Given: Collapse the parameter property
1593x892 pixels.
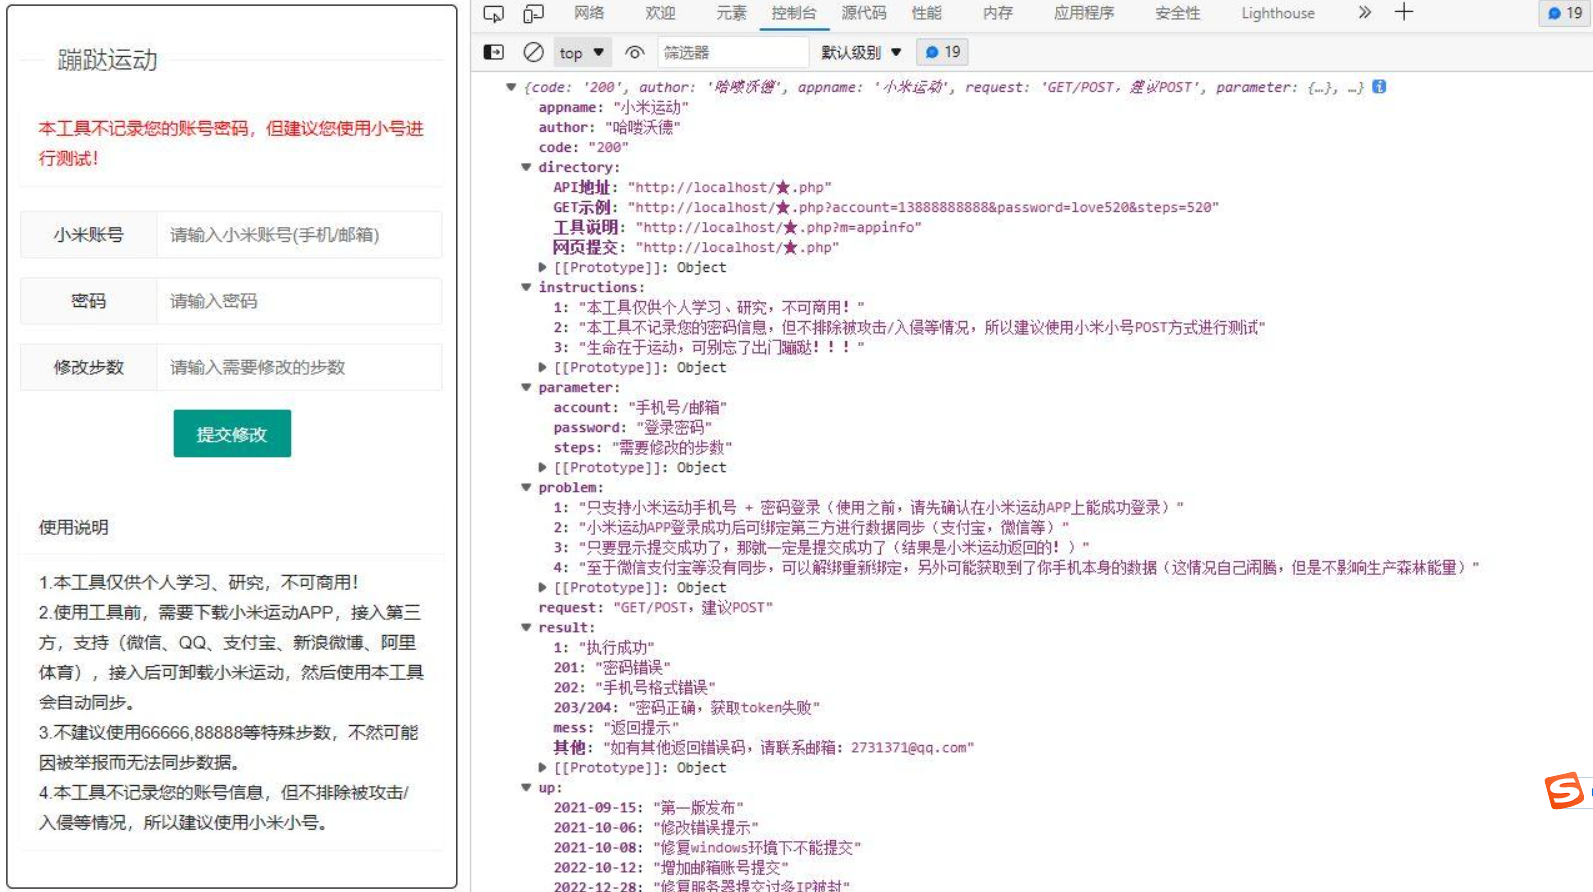Looking at the screenshot, I should coord(526,387).
